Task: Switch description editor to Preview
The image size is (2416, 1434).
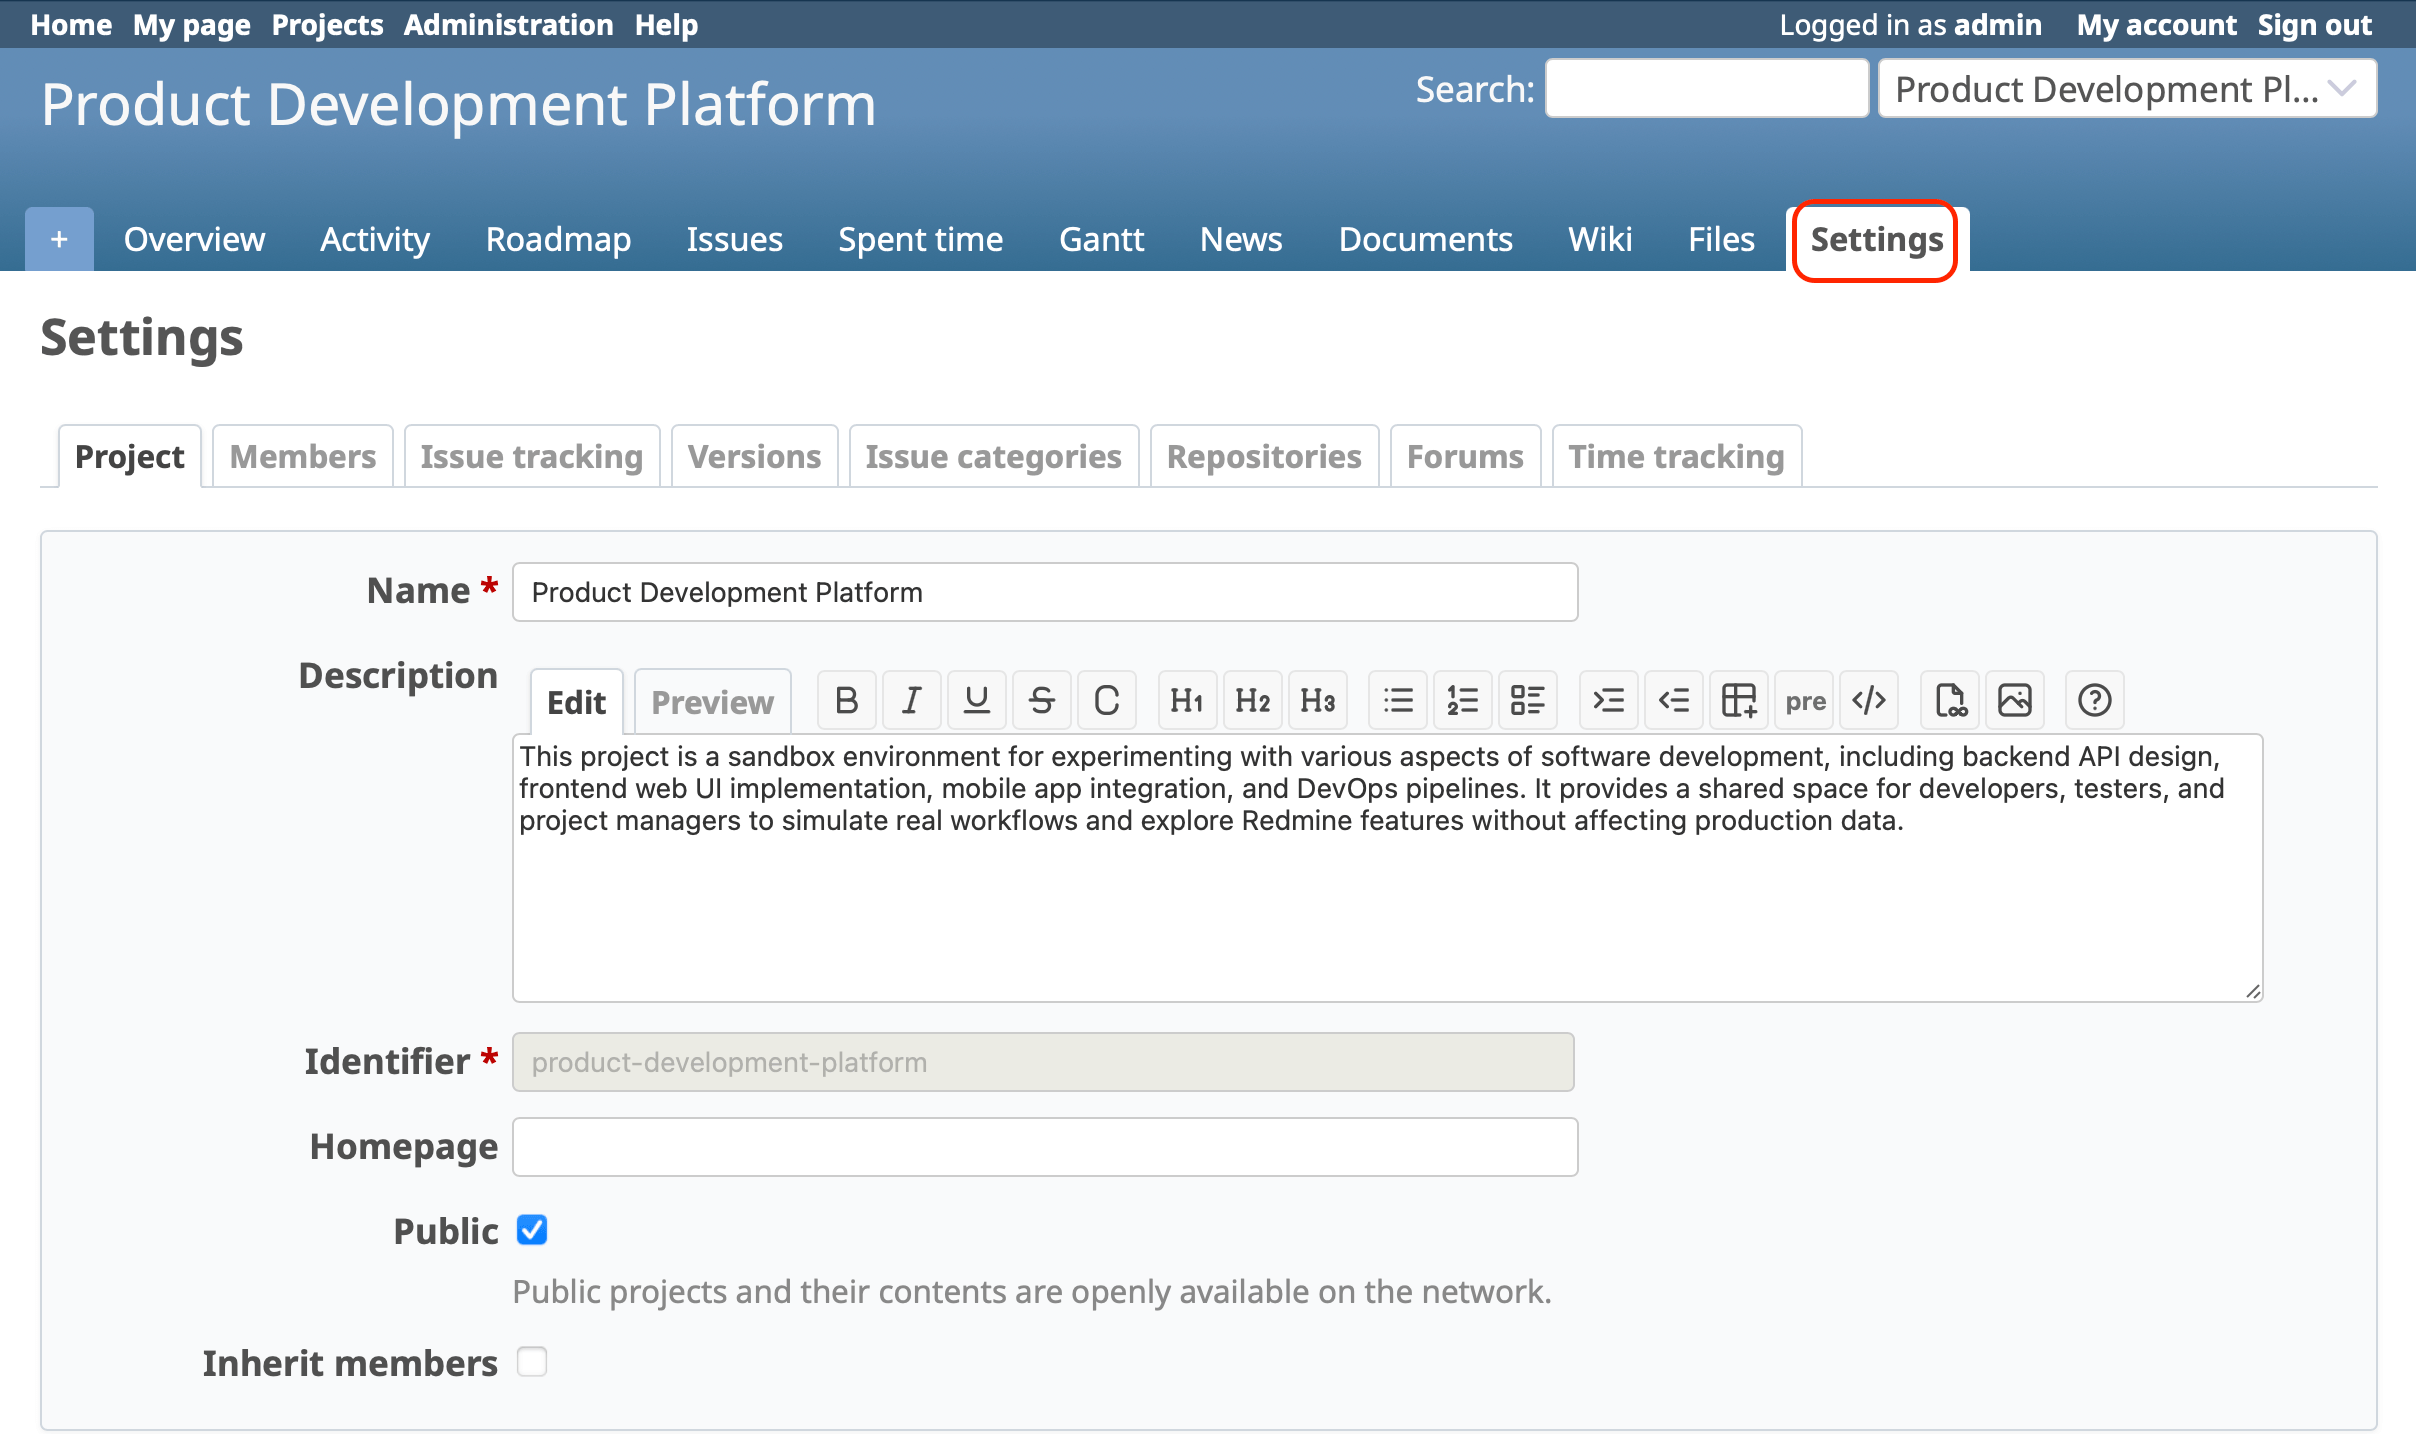Action: [712, 702]
